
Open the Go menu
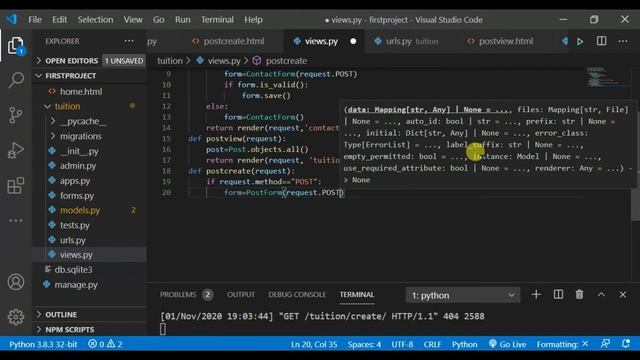(159, 20)
